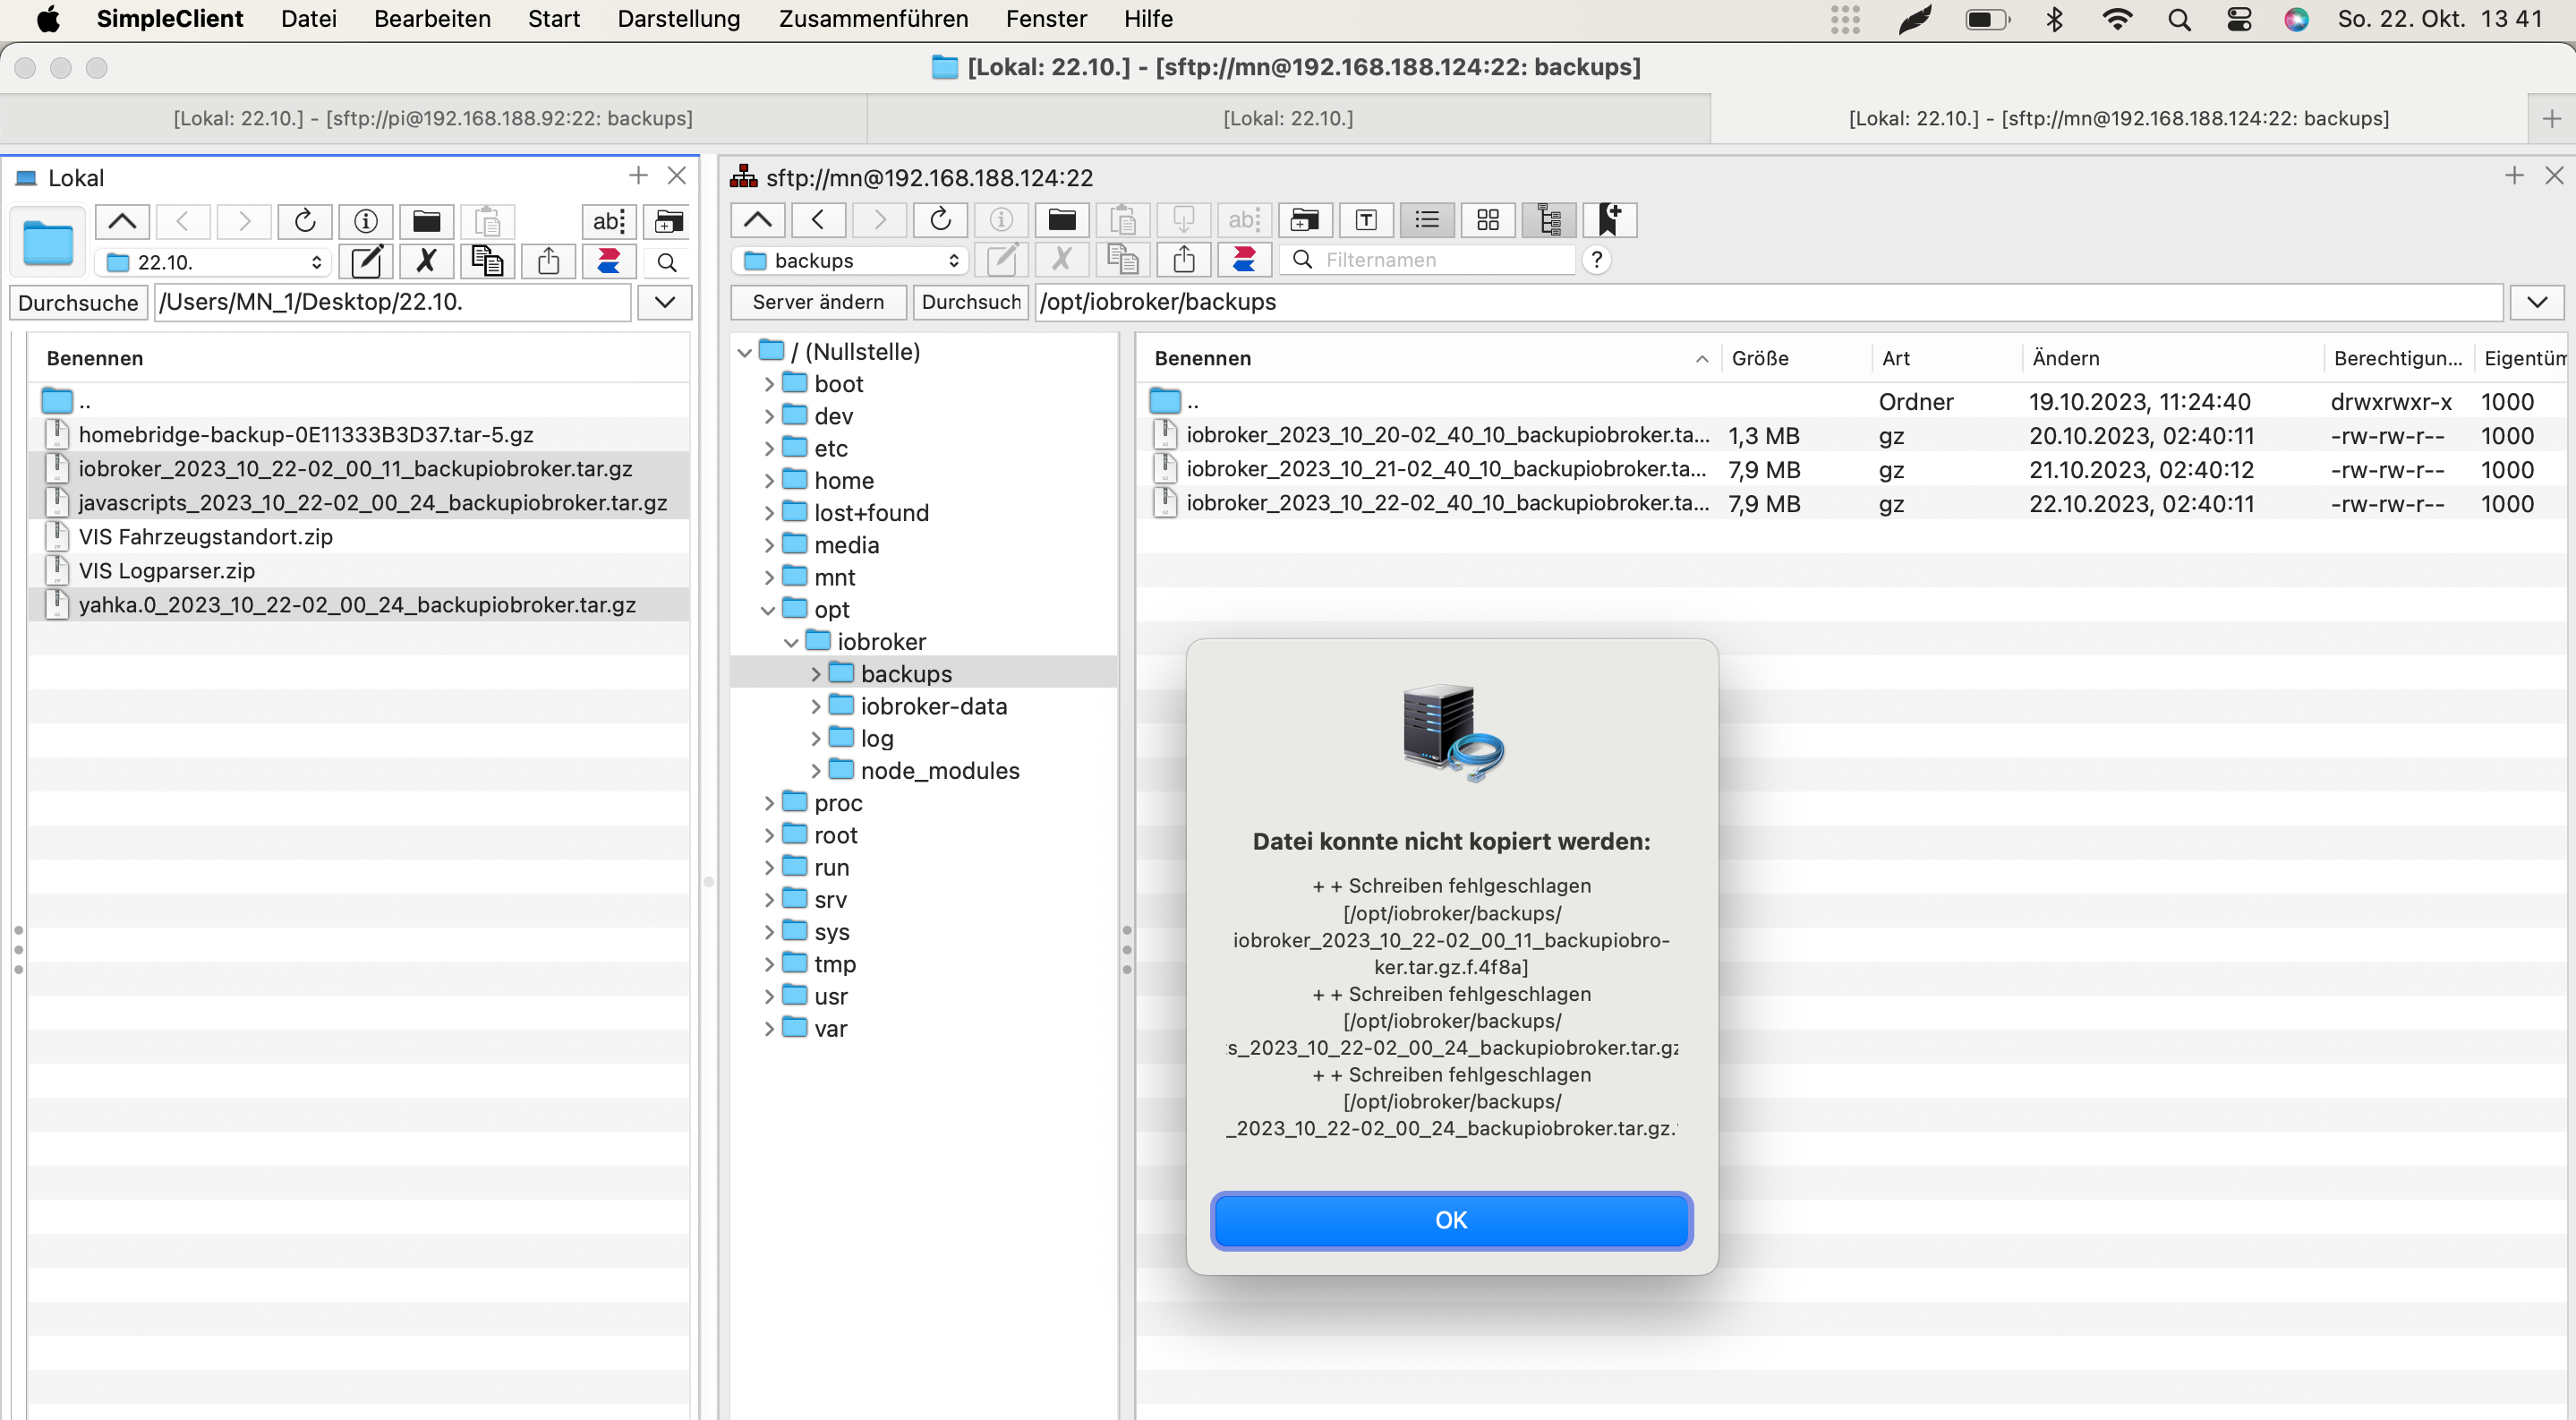Toggle list view mode in remote pane

click(1427, 220)
